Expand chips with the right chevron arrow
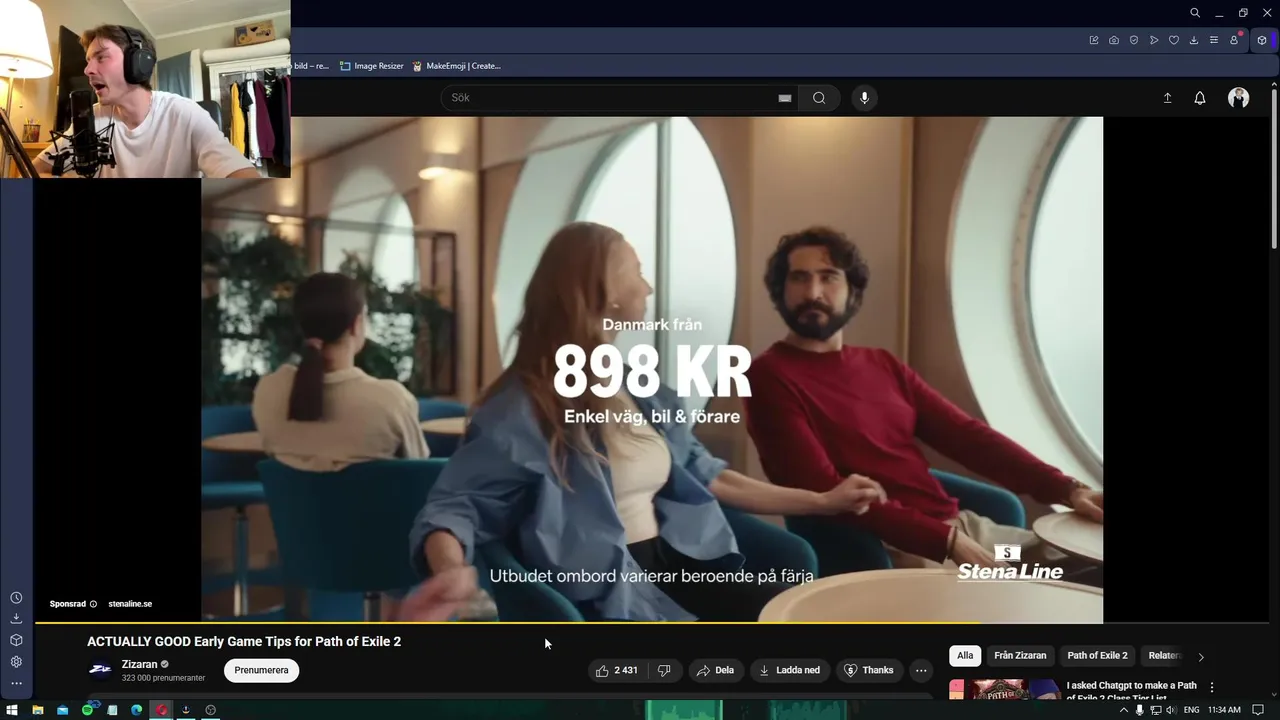 (1201, 657)
